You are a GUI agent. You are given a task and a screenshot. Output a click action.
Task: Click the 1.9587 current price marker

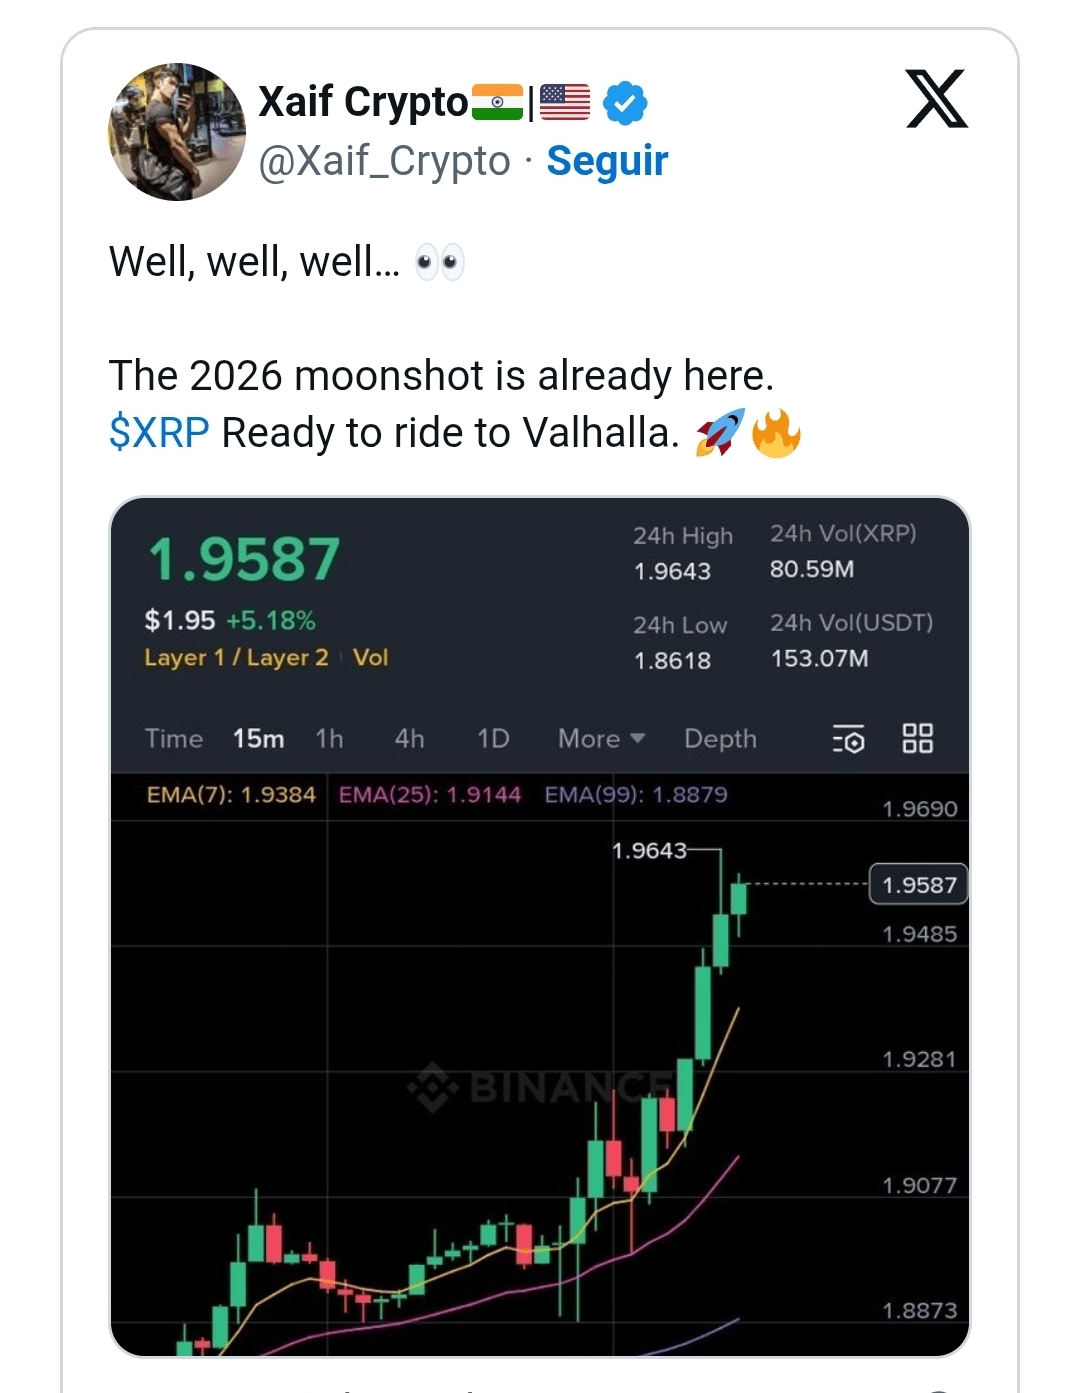(918, 885)
